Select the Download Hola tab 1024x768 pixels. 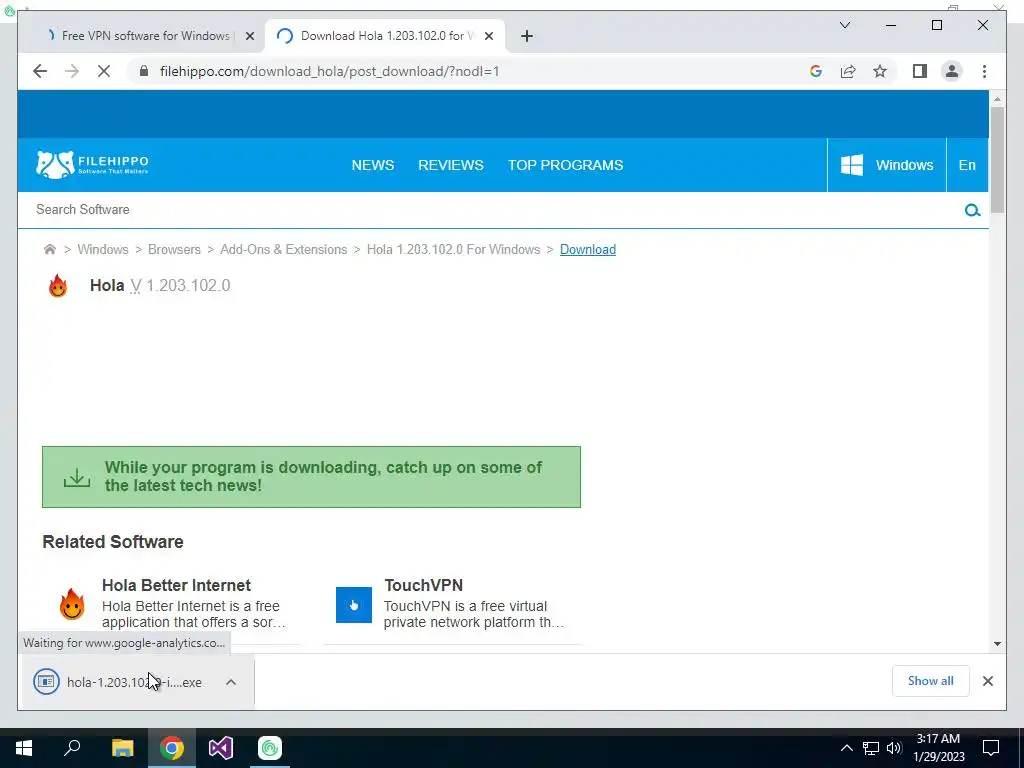coord(385,36)
